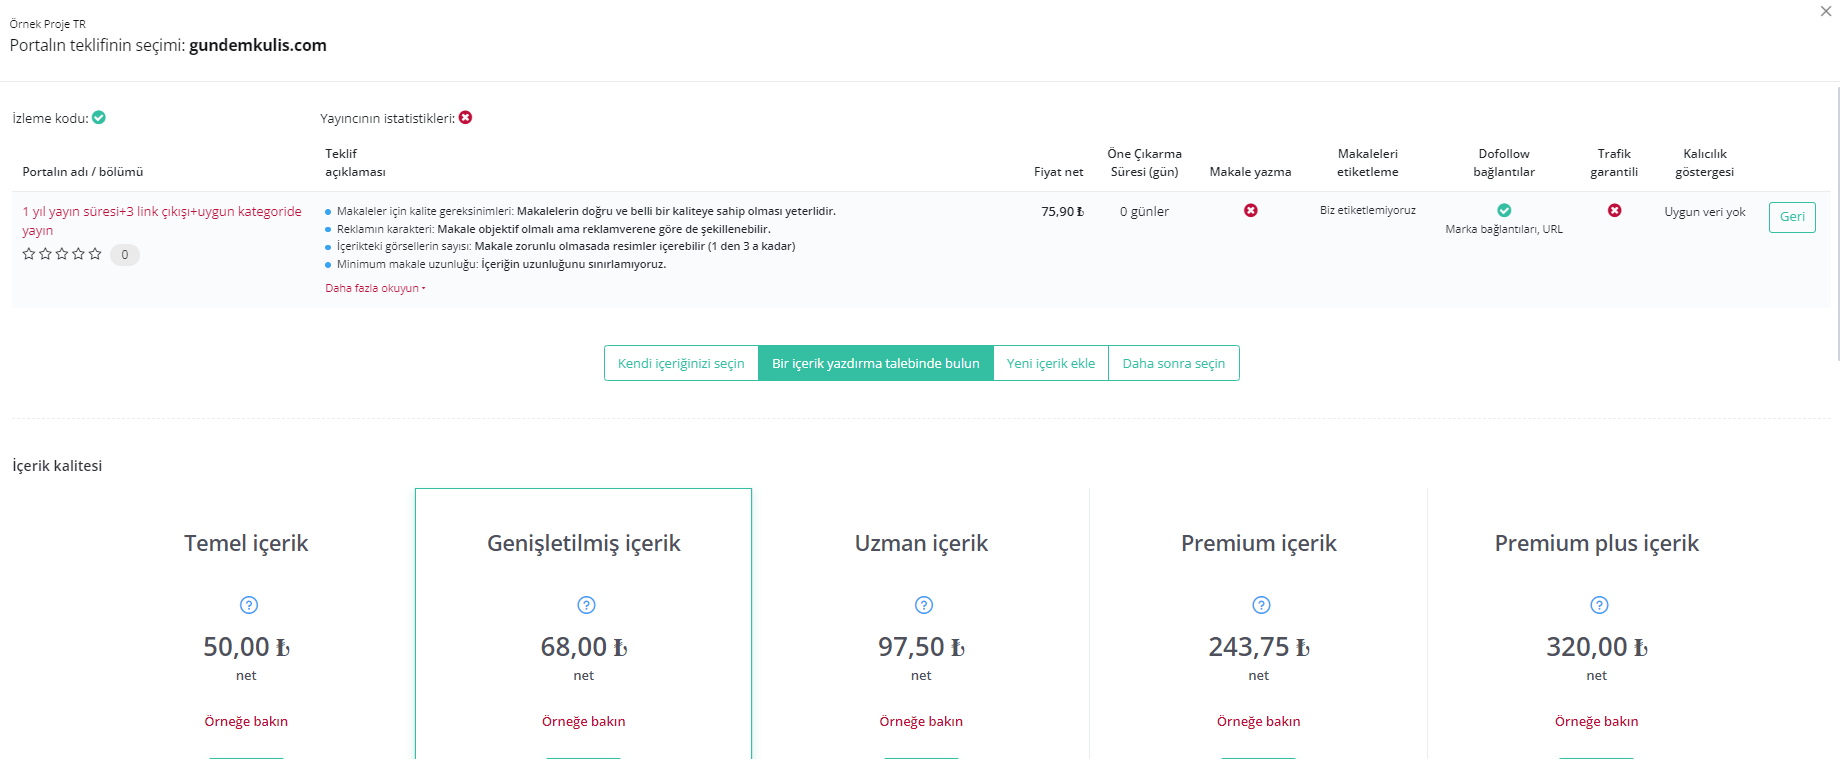Image resolution: width=1840 pixels, height=764 pixels.
Task: Open help icon under Uzman içerik
Action: pos(924,605)
